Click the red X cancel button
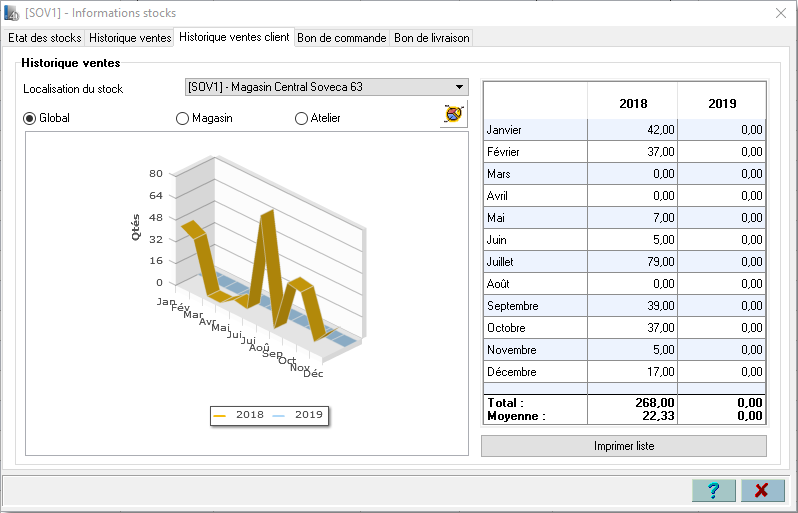Screen dimensions: 798x513 tap(762, 491)
